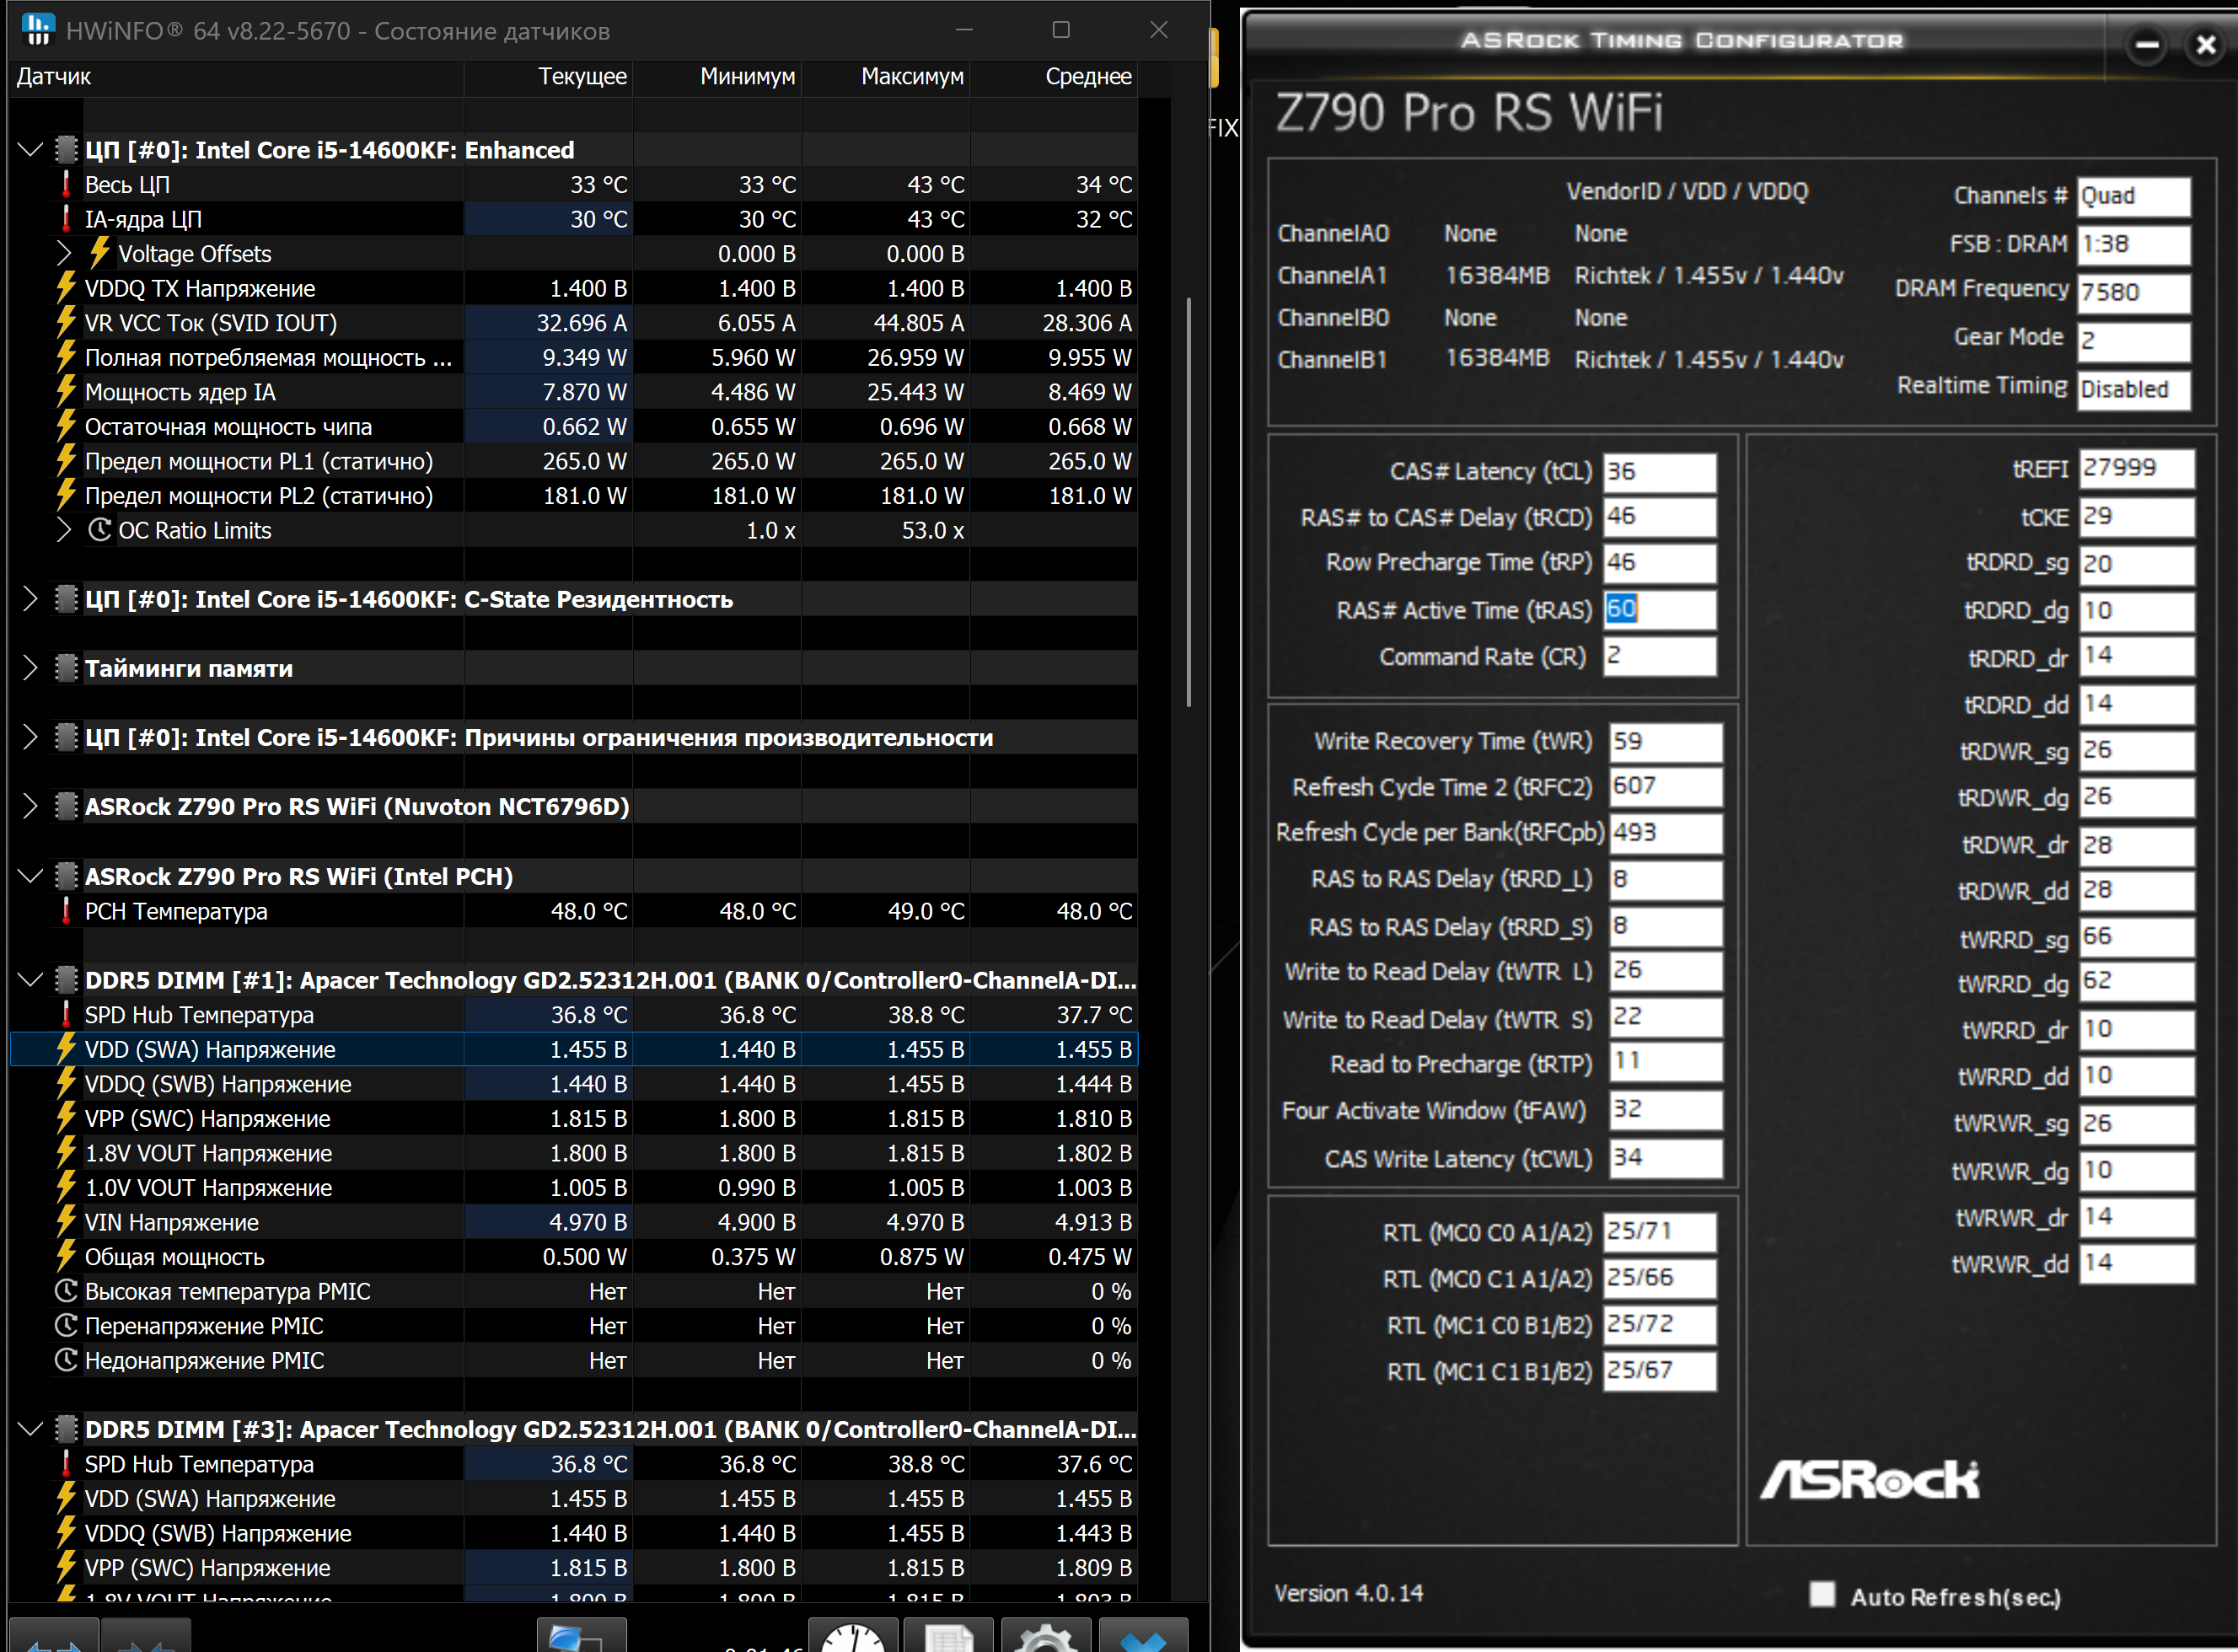The width and height of the screenshot is (2238, 1652).
Task: Expand the Тайминги памяти section
Action: pos(30,668)
